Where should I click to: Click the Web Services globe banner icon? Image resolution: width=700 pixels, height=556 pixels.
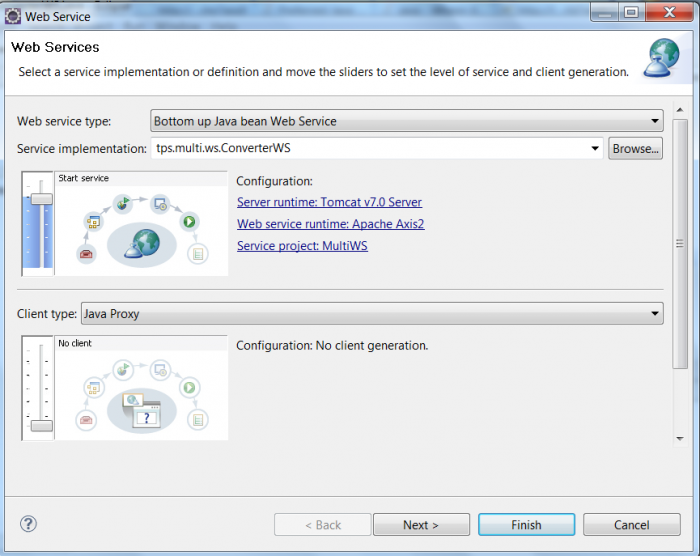point(662,58)
